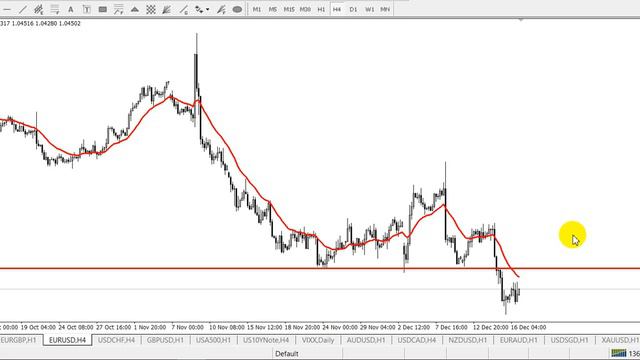Open the GBPUSD,H1 chart tab

click(165, 340)
